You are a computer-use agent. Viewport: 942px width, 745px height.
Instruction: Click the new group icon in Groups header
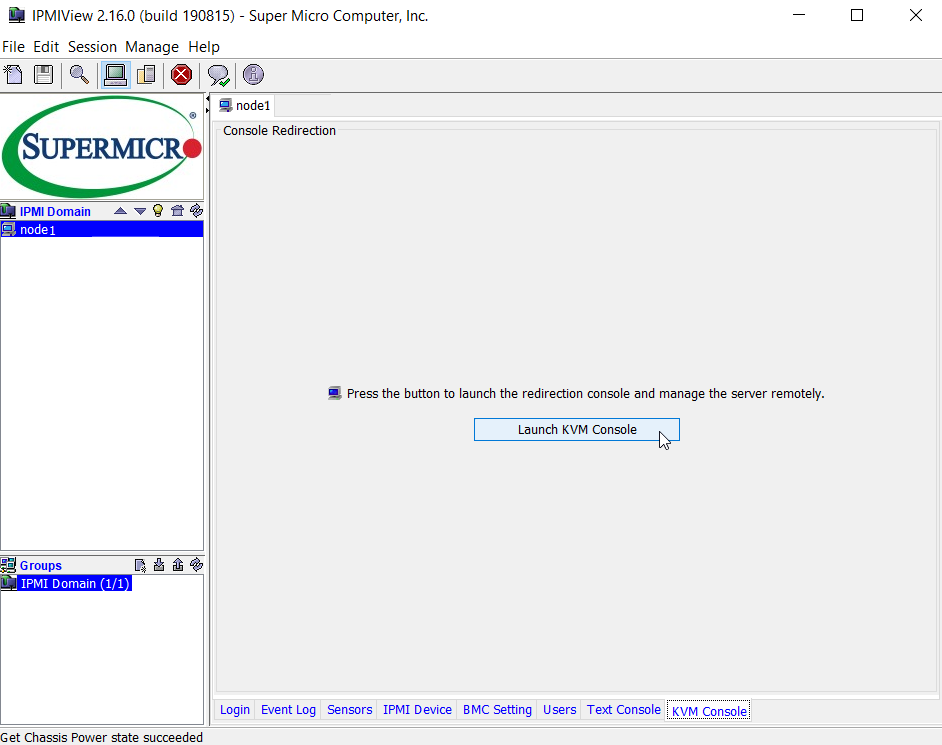[x=140, y=565]
